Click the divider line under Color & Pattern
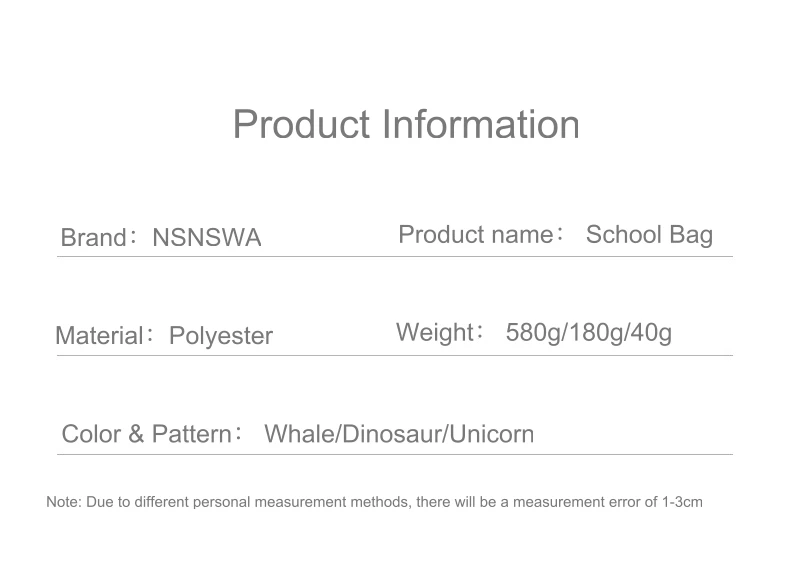 tap(394, 455)
